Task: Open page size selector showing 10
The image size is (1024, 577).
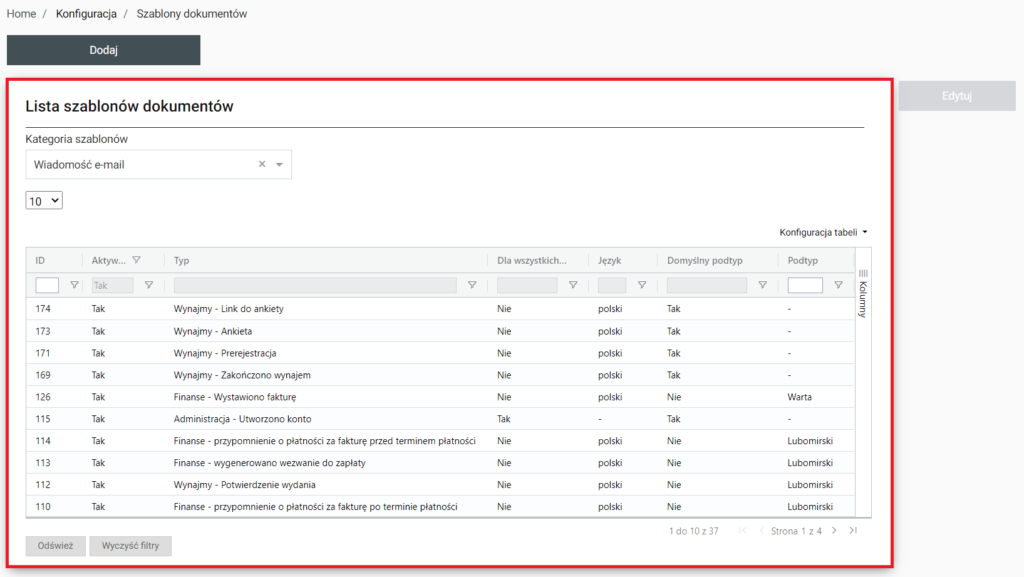Action: coord(44,201)
